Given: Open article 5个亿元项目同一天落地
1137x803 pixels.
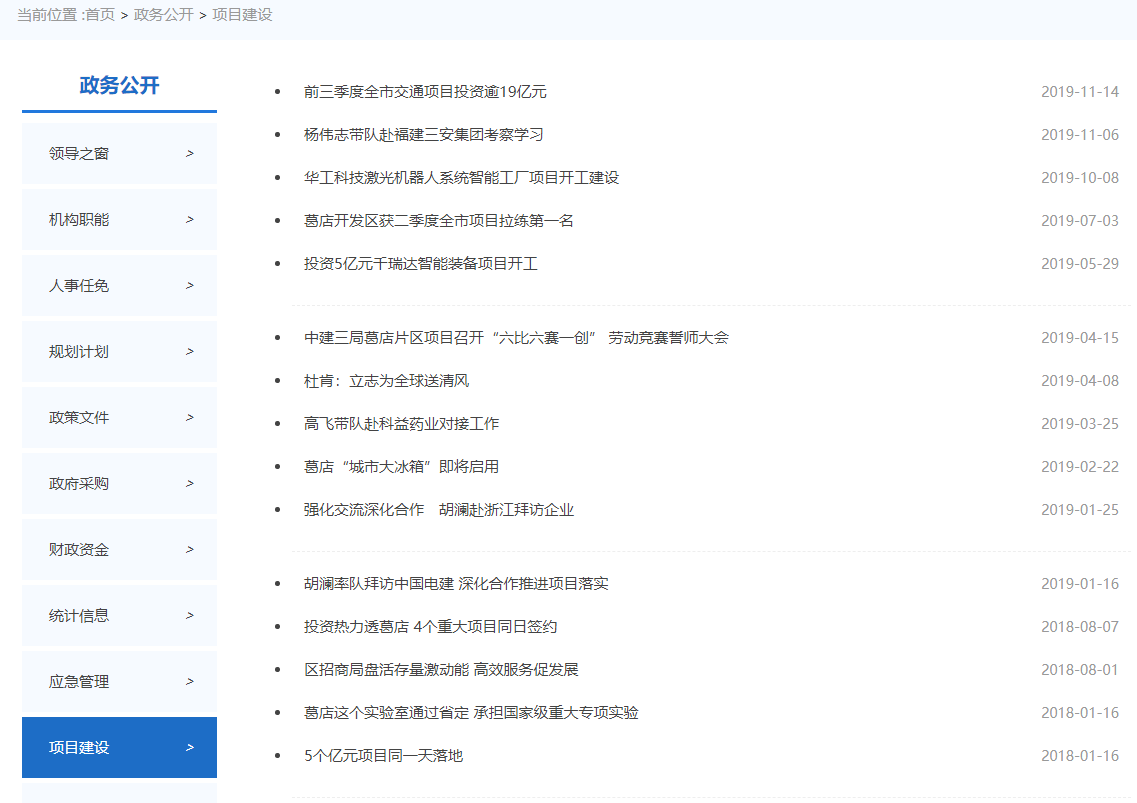Looking at the screenshot, I should click(383, 756).
